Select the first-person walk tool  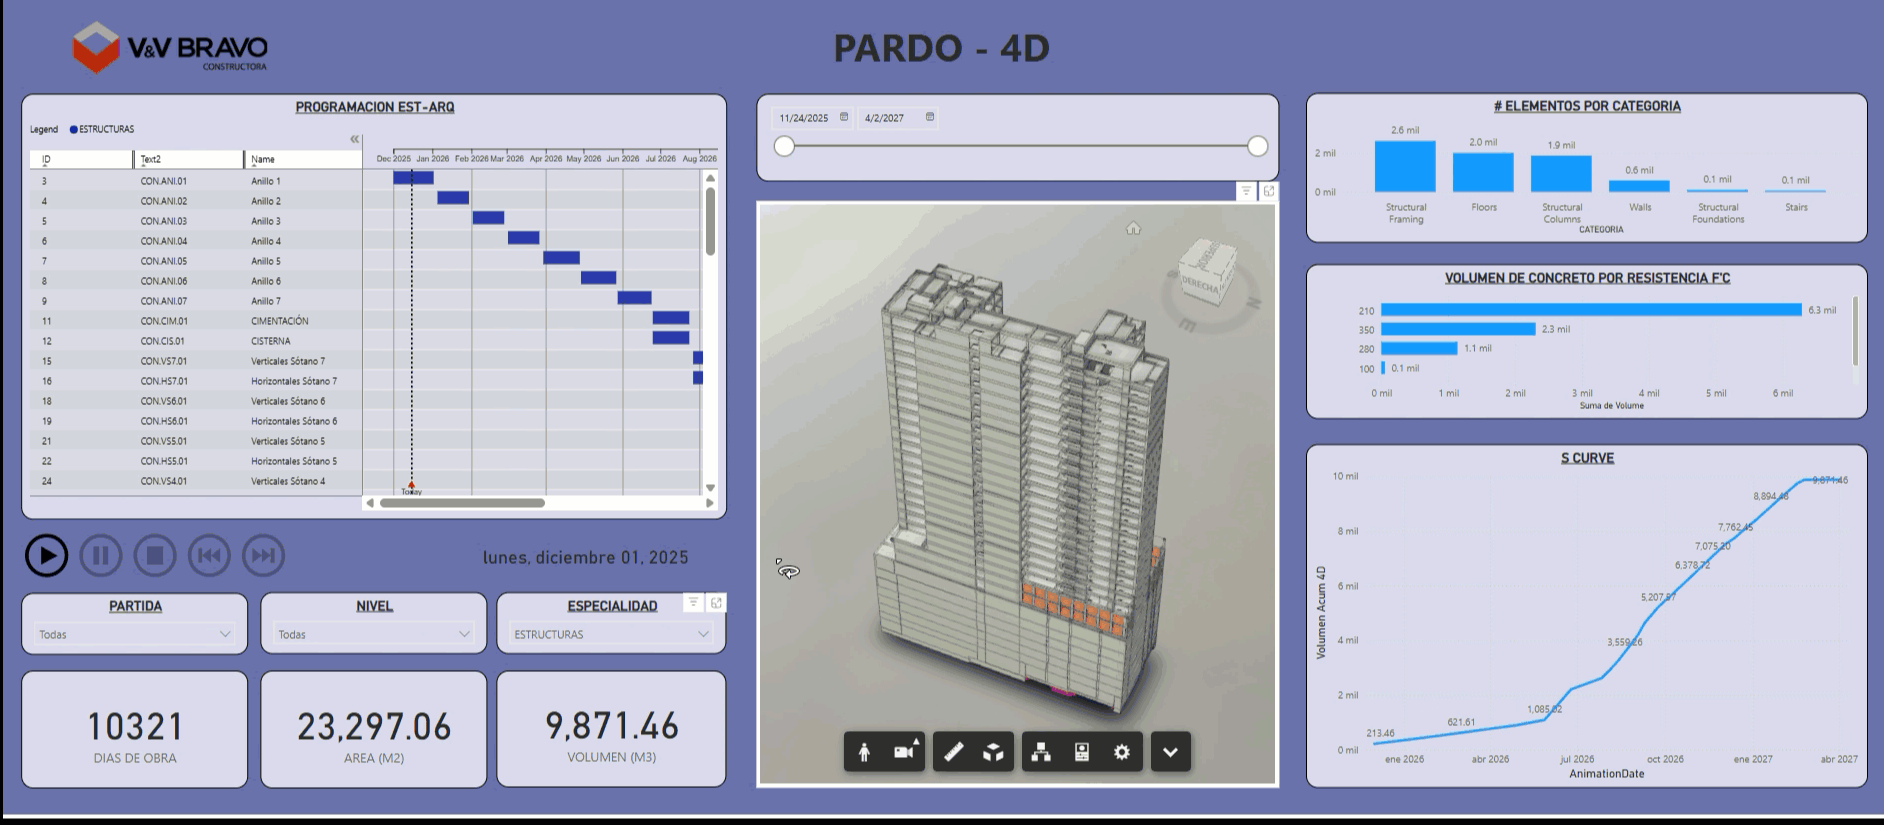click(x=864, y=752)
